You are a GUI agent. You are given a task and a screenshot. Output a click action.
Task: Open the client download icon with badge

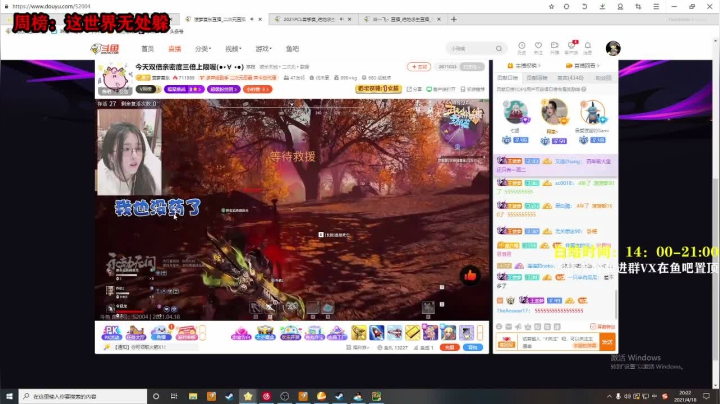[571, 47]
